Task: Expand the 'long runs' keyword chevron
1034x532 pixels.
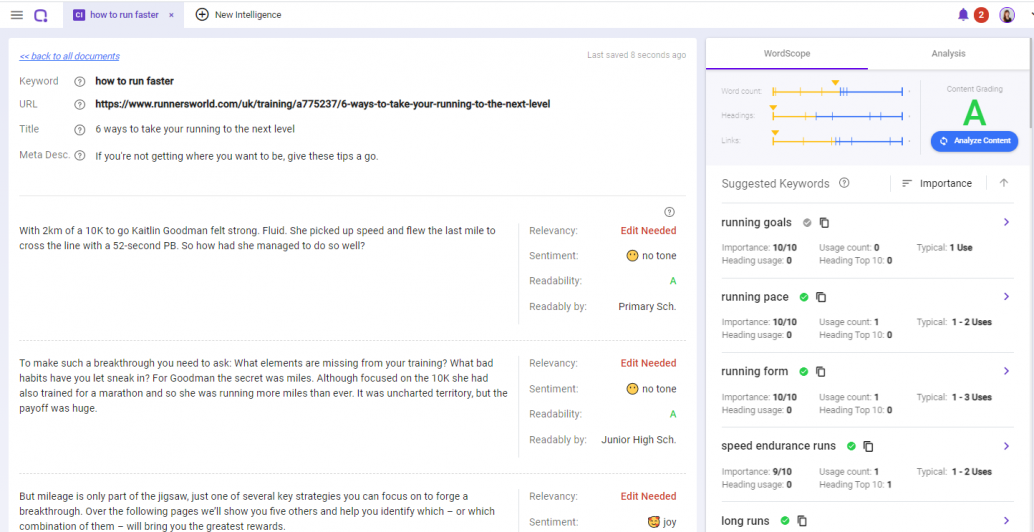Action: tap(1006, 521)
